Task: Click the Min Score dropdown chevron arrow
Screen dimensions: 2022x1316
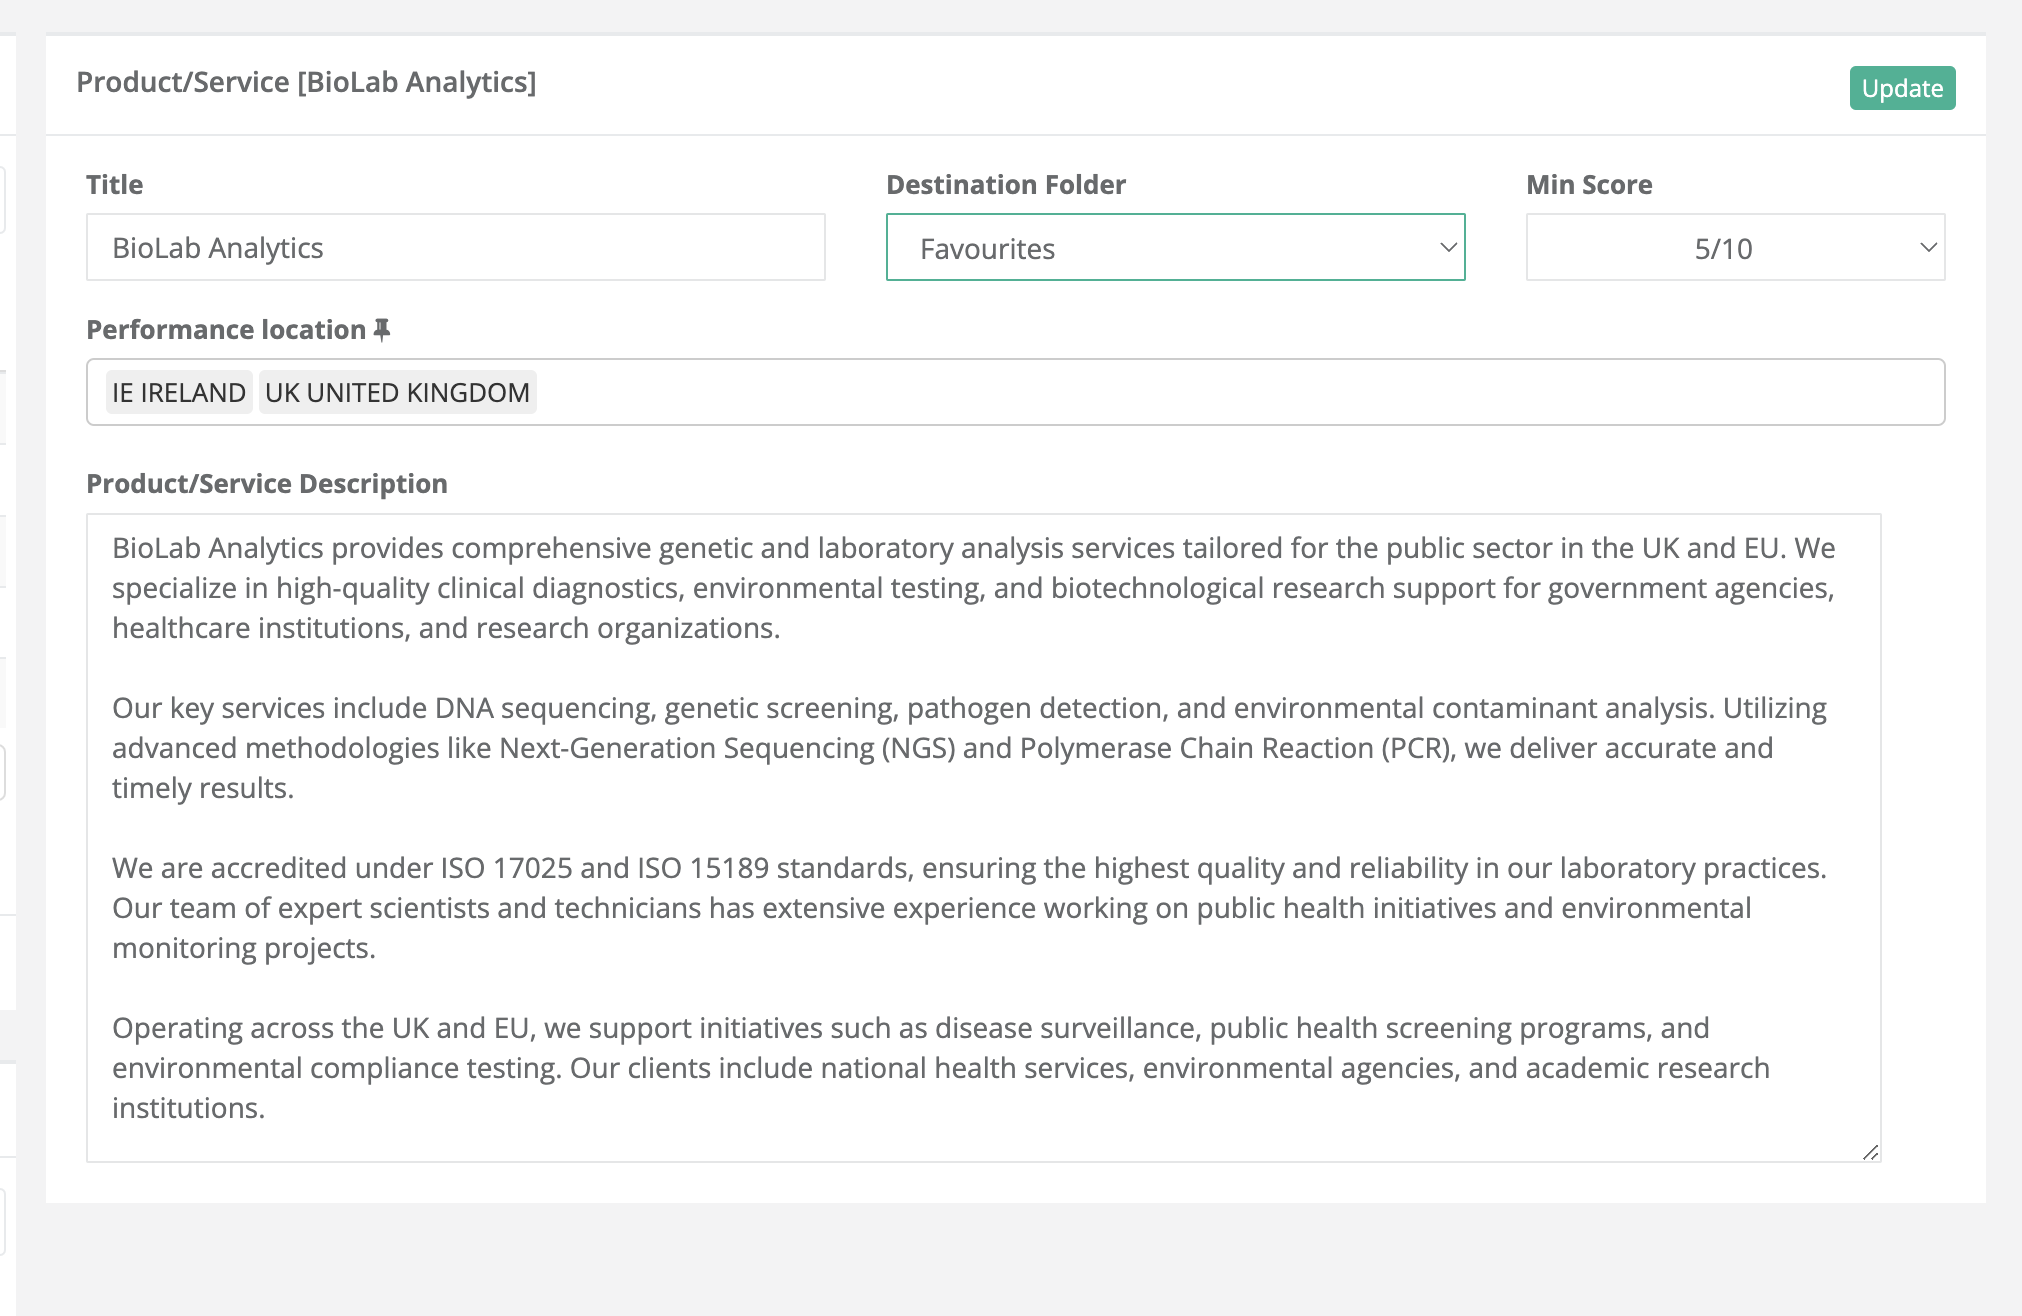Action: click(x=1928, y=247)
